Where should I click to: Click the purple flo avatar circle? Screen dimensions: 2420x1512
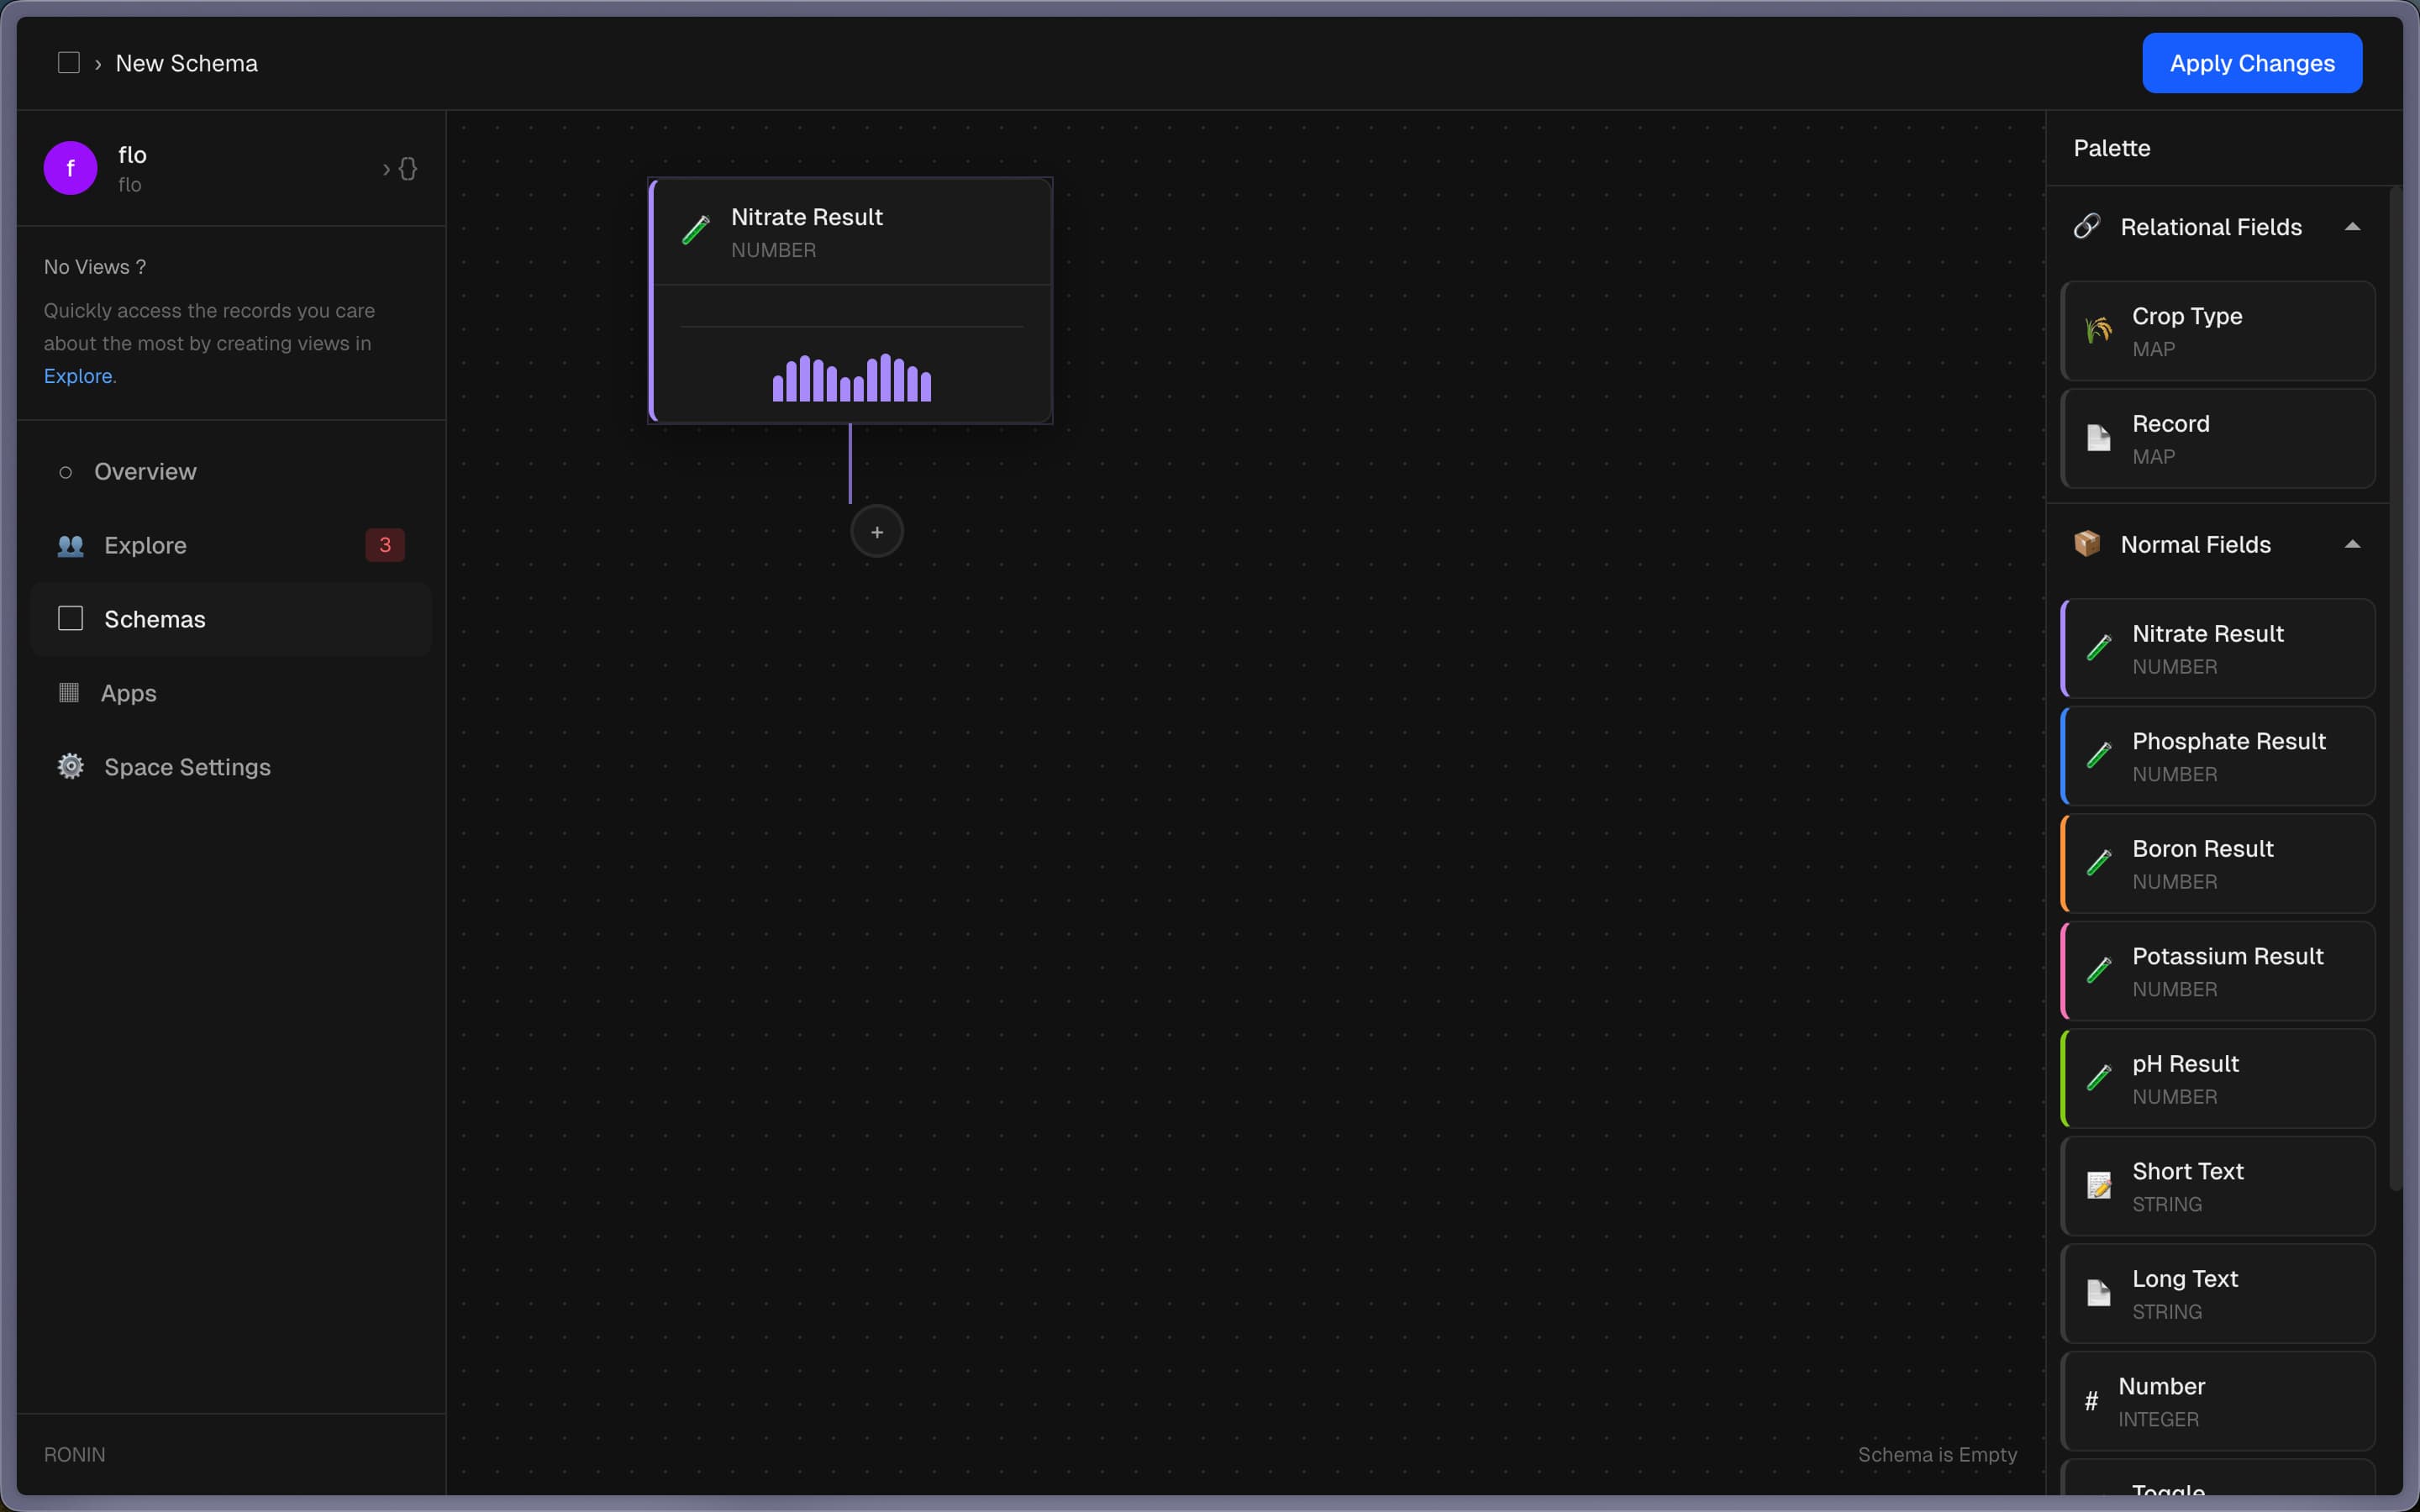70,168
